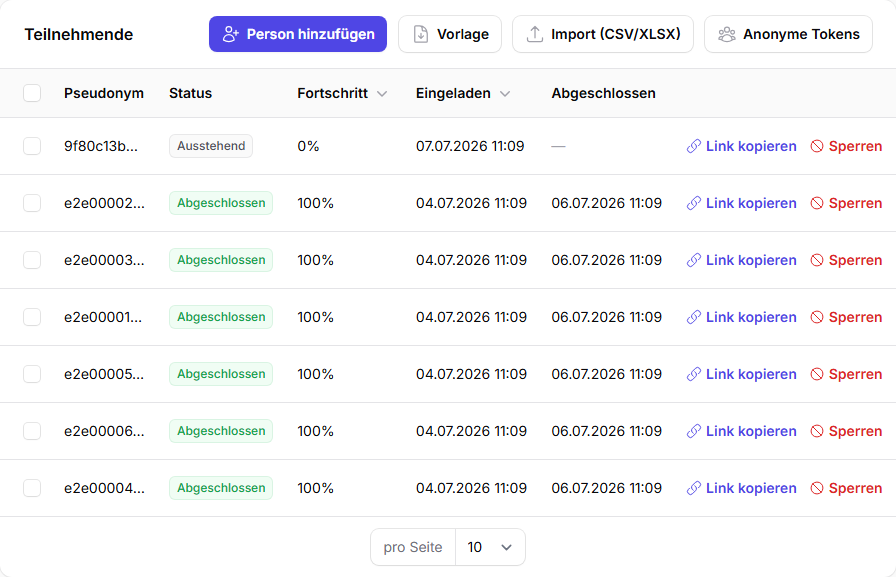This screenshot has width=896, height=577.
Task: Click the Abgeschlossen column header
Action: click(x=603, y=93)
